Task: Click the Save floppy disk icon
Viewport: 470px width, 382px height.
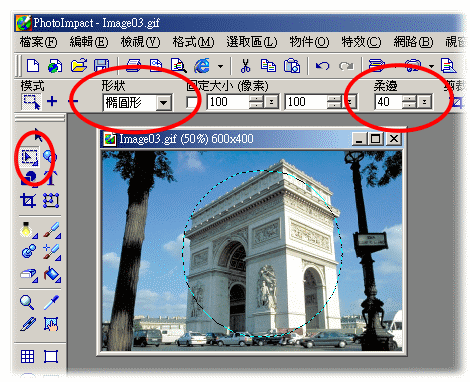Action: coord(102,65)
